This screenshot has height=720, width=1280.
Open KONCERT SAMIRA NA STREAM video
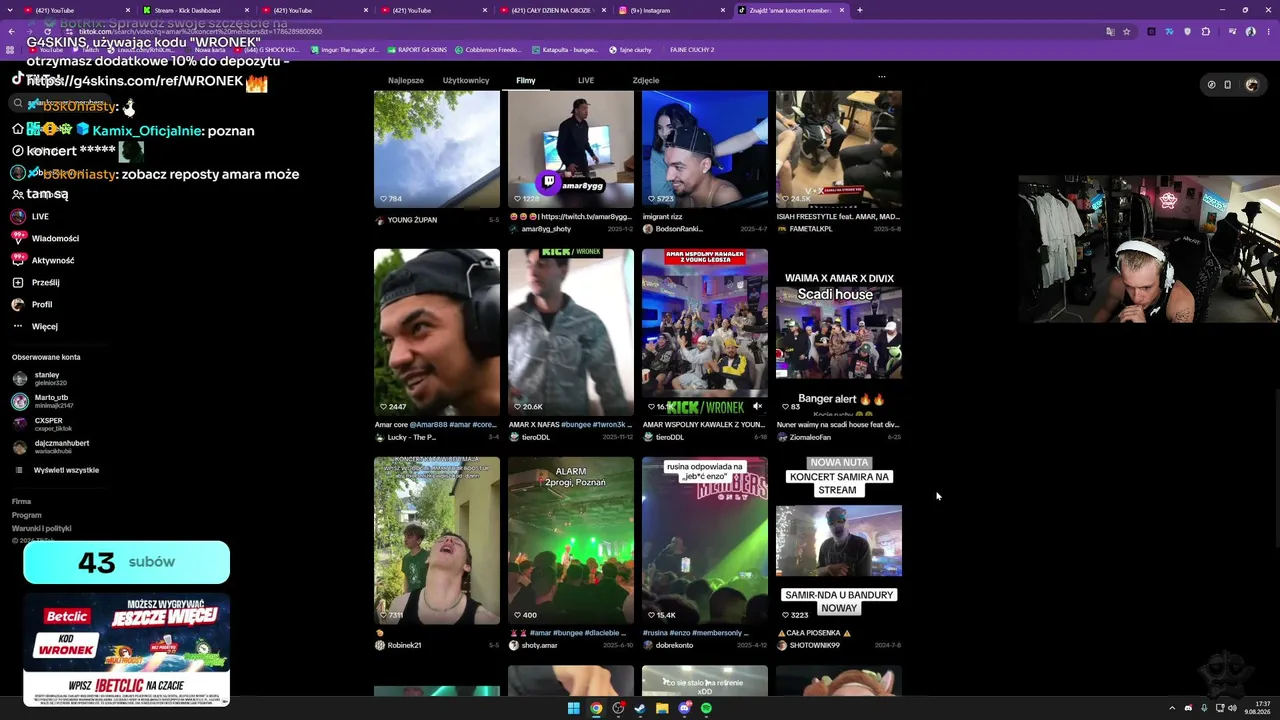(x=839, y=540)
